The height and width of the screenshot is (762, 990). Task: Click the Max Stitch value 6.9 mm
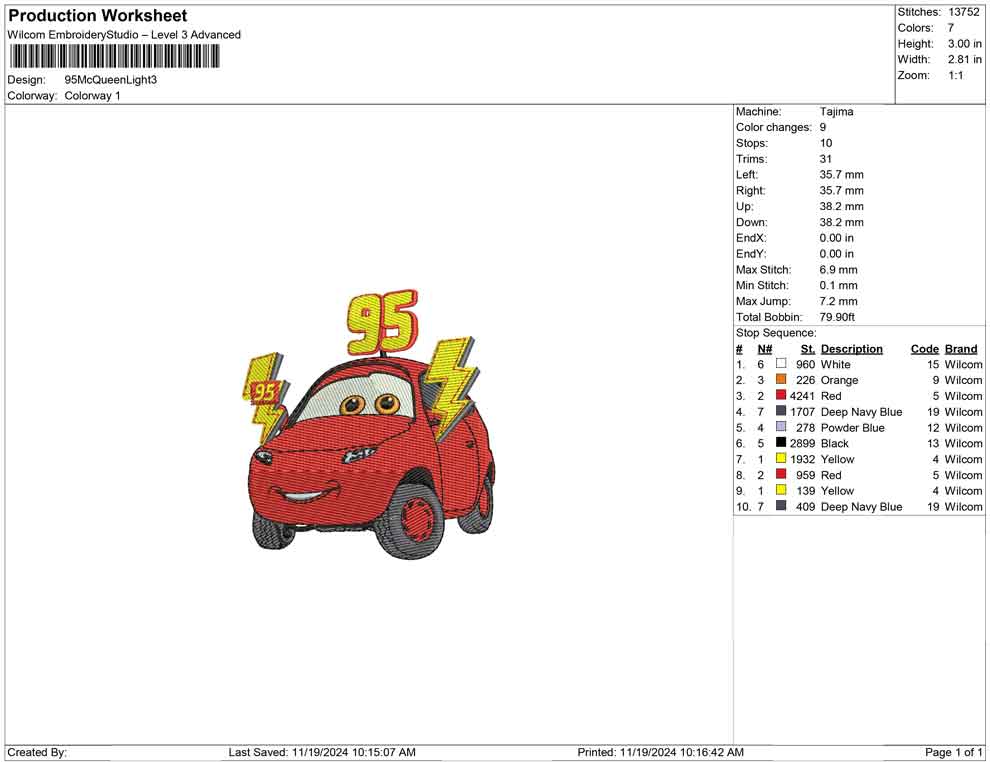coord(838,270)
